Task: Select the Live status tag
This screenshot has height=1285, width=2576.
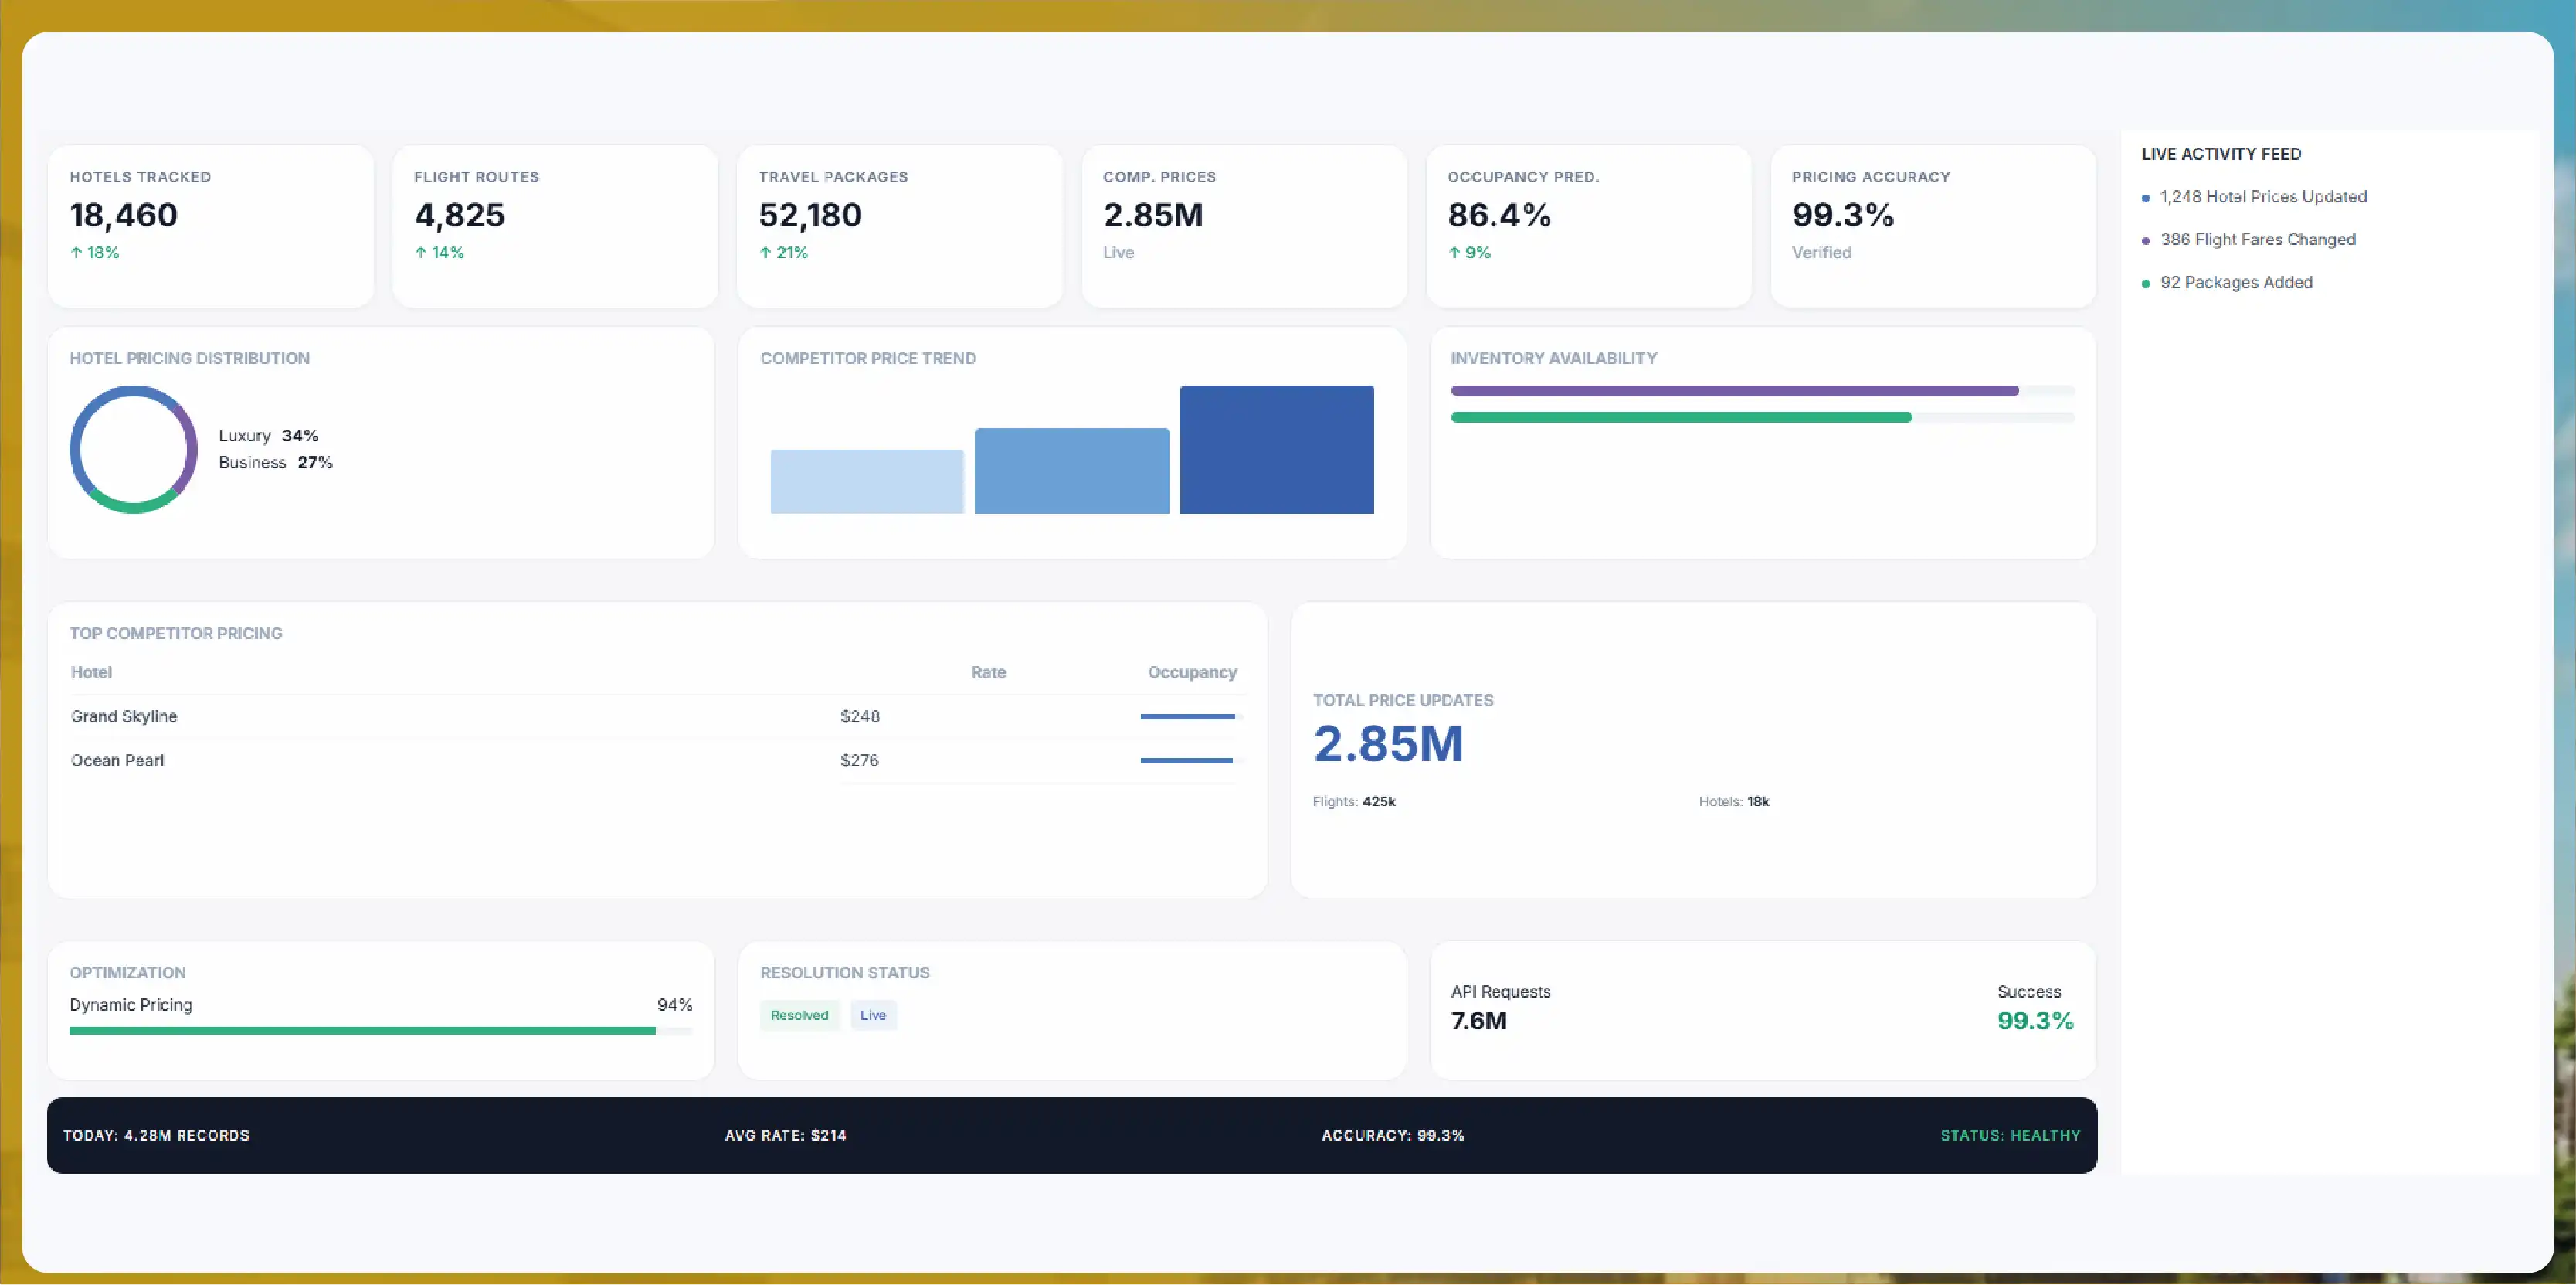Action: 873,1015
